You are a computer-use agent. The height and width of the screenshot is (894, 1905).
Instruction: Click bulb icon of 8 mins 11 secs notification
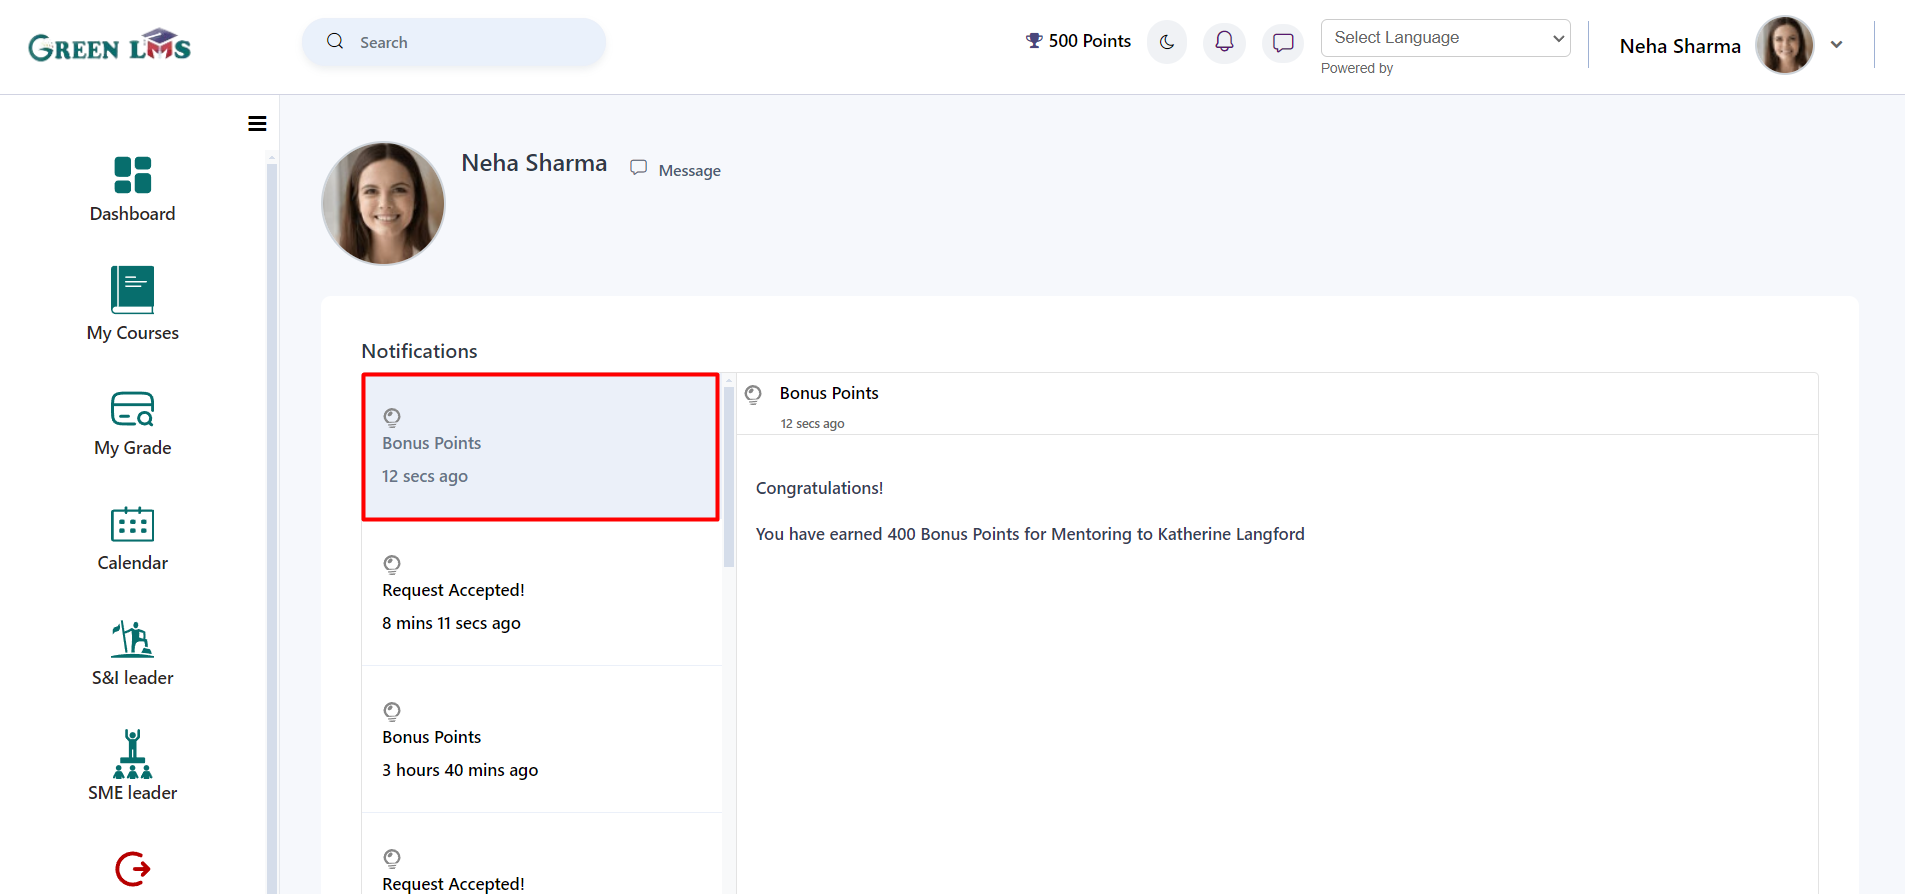tap(392, 564)
